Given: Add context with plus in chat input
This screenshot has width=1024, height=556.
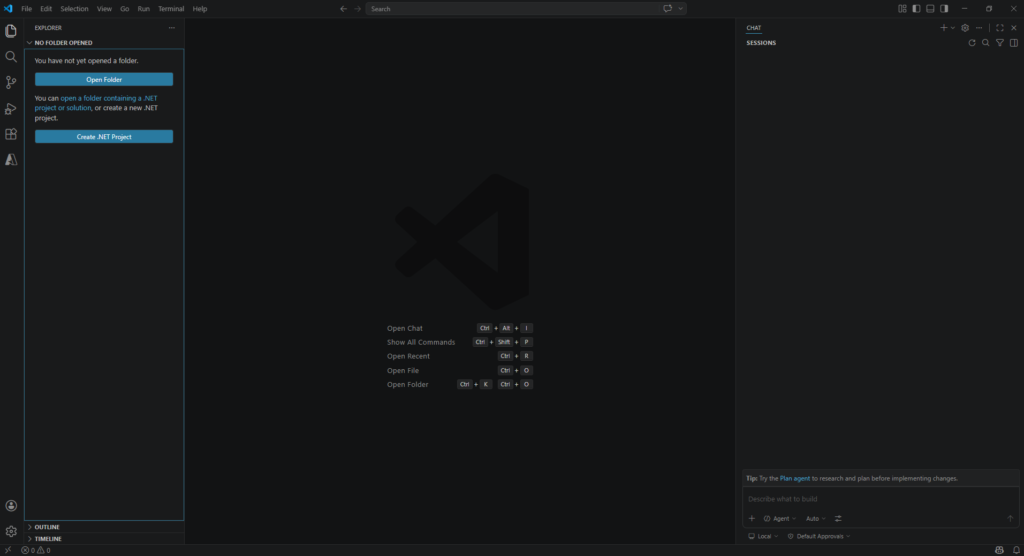Looking at the screenshot, I should (x=752, y=519).
